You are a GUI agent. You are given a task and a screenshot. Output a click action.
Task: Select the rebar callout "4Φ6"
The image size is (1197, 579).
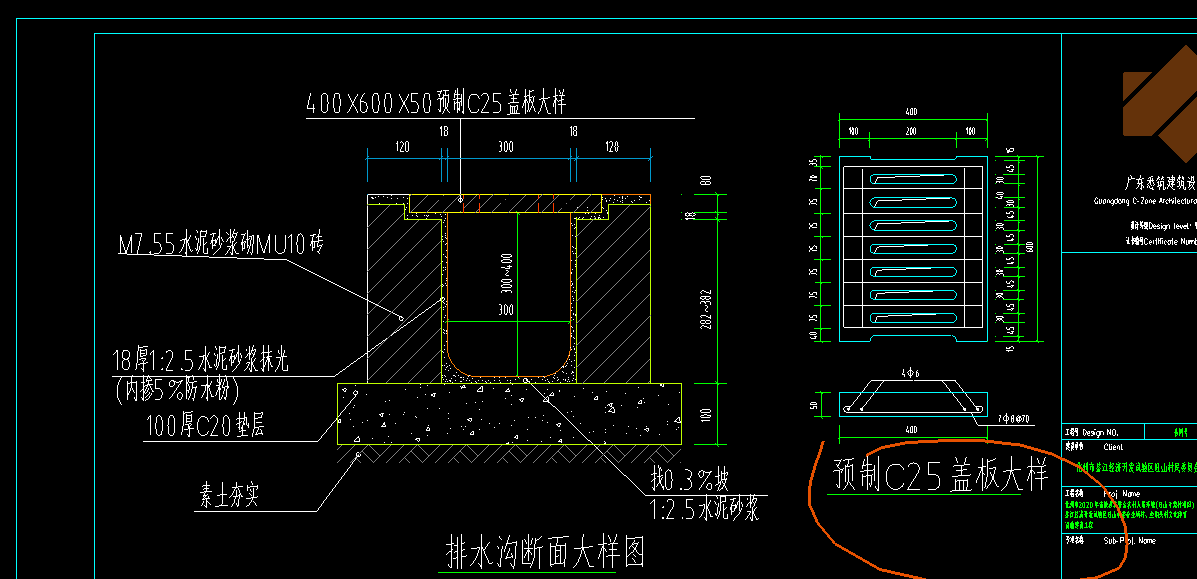click(x=911, y=374)
